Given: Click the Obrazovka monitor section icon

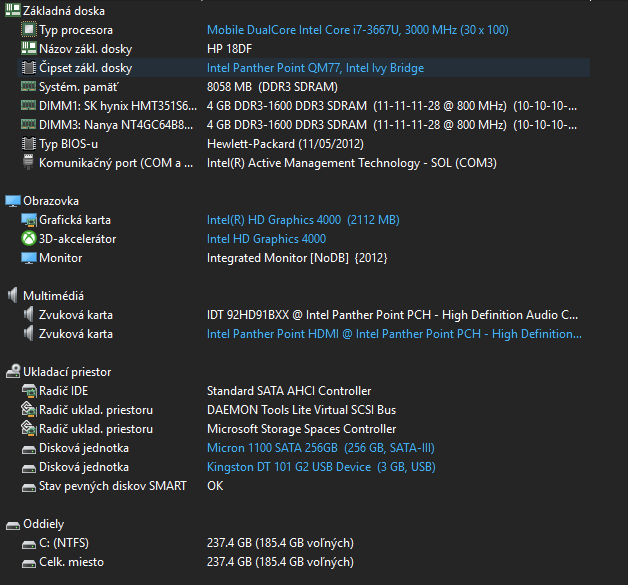Looking at the screenshot, I should (x=12, y=201).
